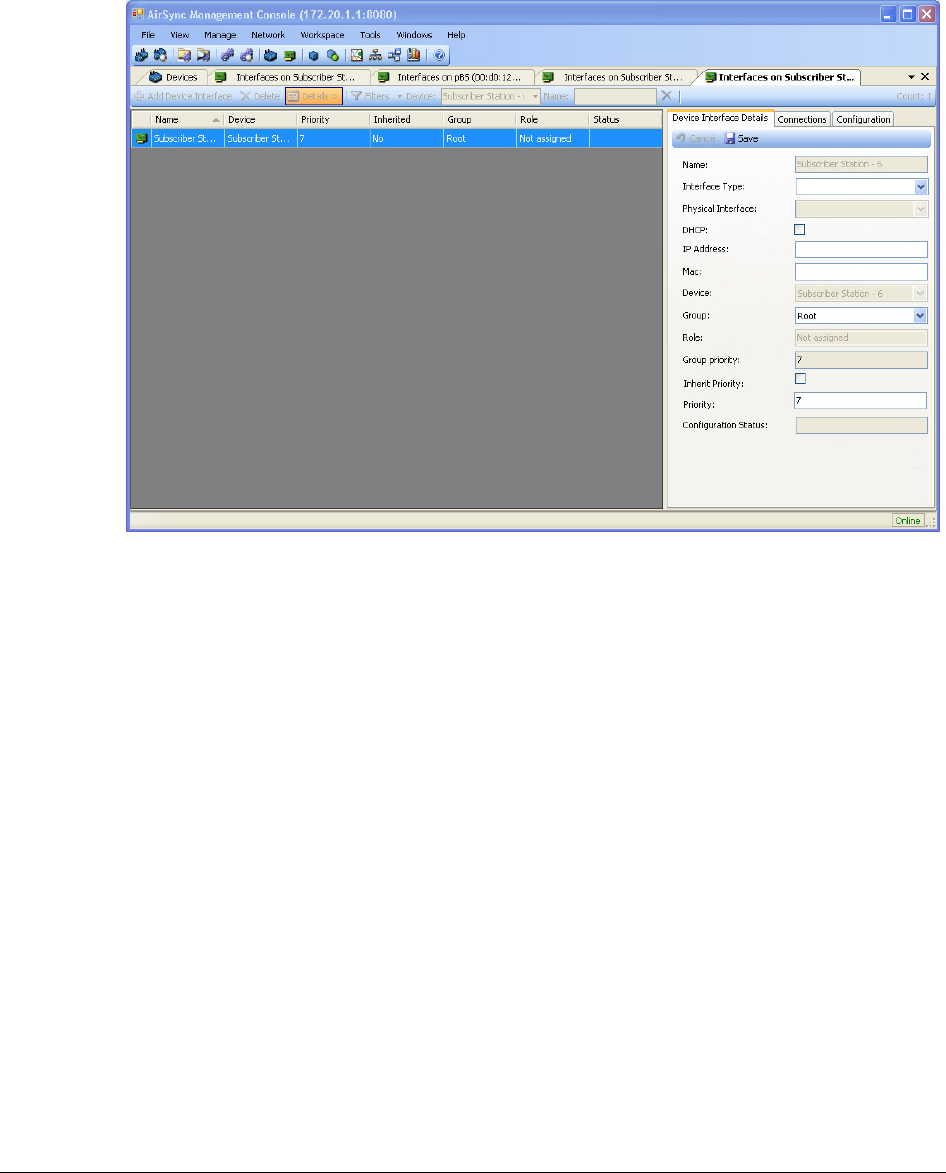Image resolution: width=946 pixels, height=1173 pixels.
Task: Open the map view toolbar icon
Action: pos(357,55)
